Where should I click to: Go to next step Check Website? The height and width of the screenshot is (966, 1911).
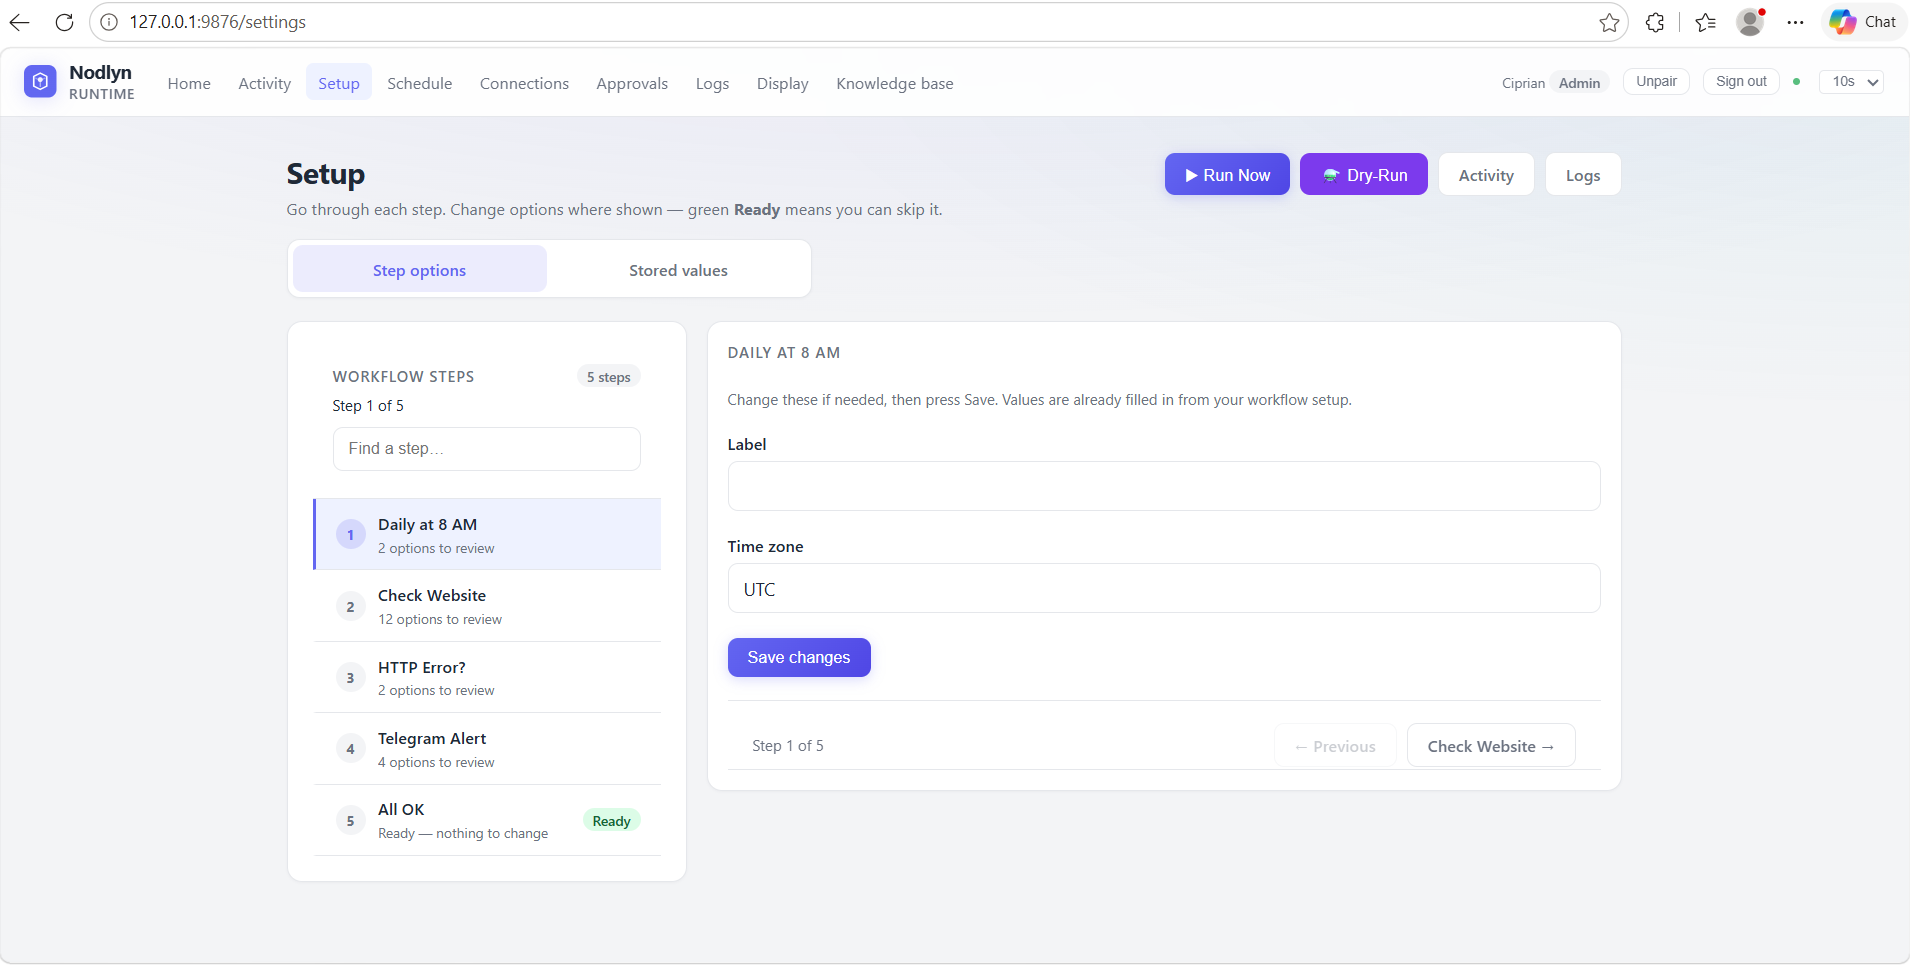pos(1490,745)
